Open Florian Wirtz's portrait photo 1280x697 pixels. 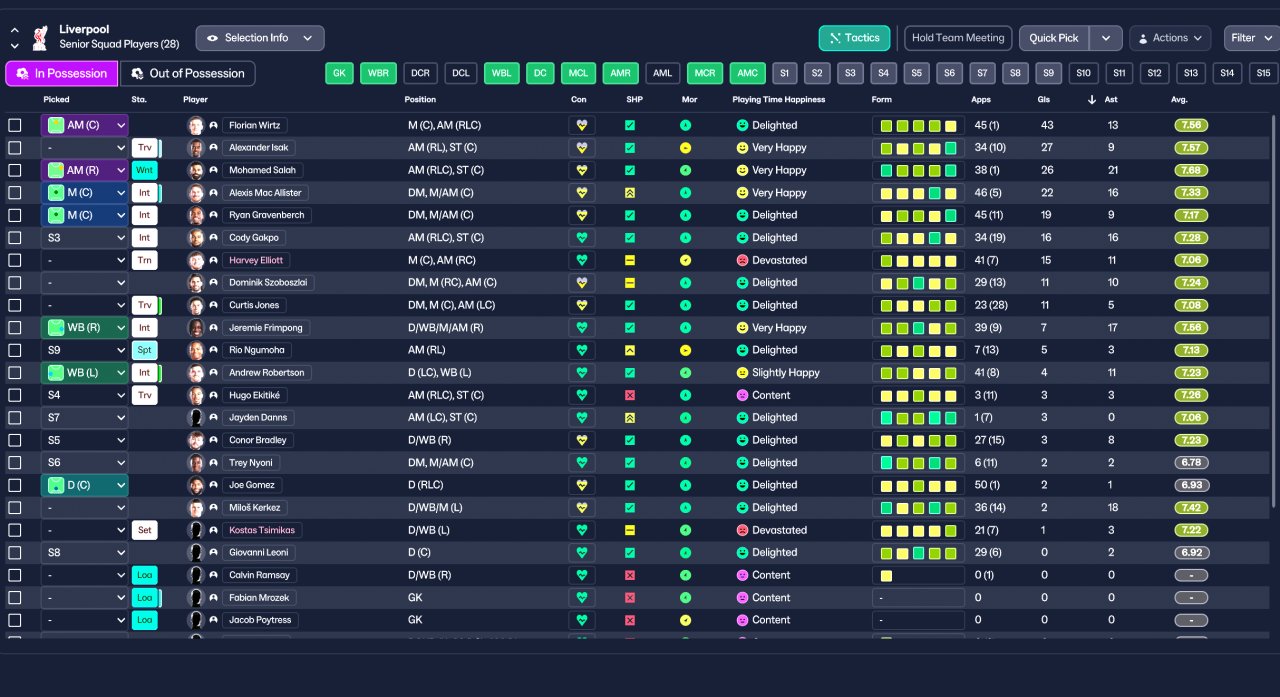coord(196,126)
